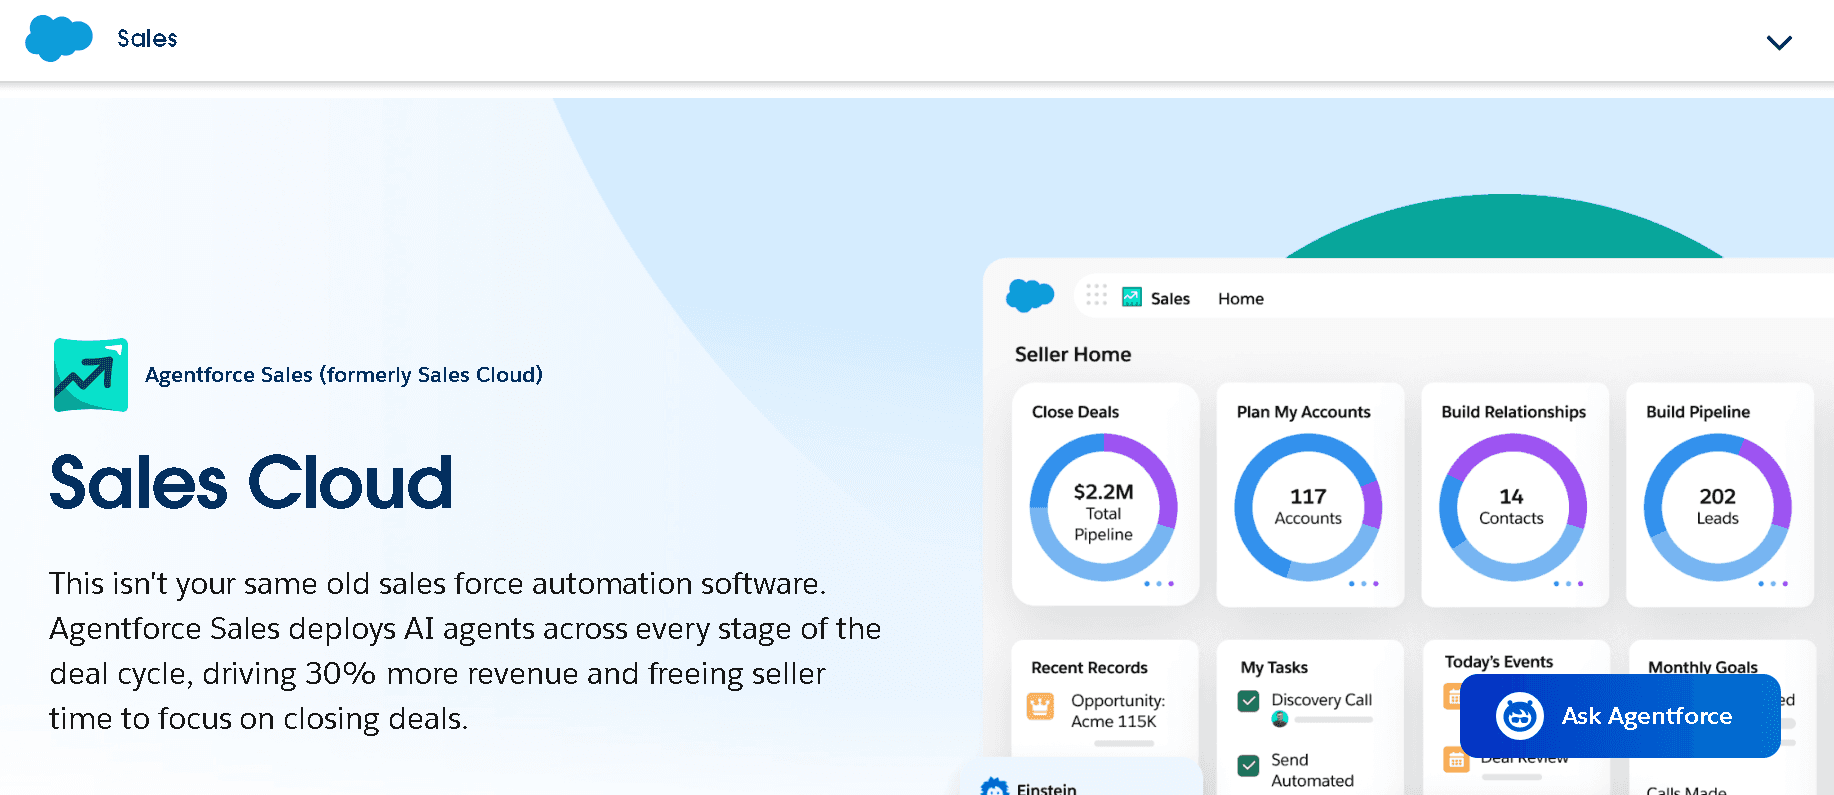Click the Sales Cloud main heading
The height and width of the screenshot is (795, 1834).
point(251,483)
